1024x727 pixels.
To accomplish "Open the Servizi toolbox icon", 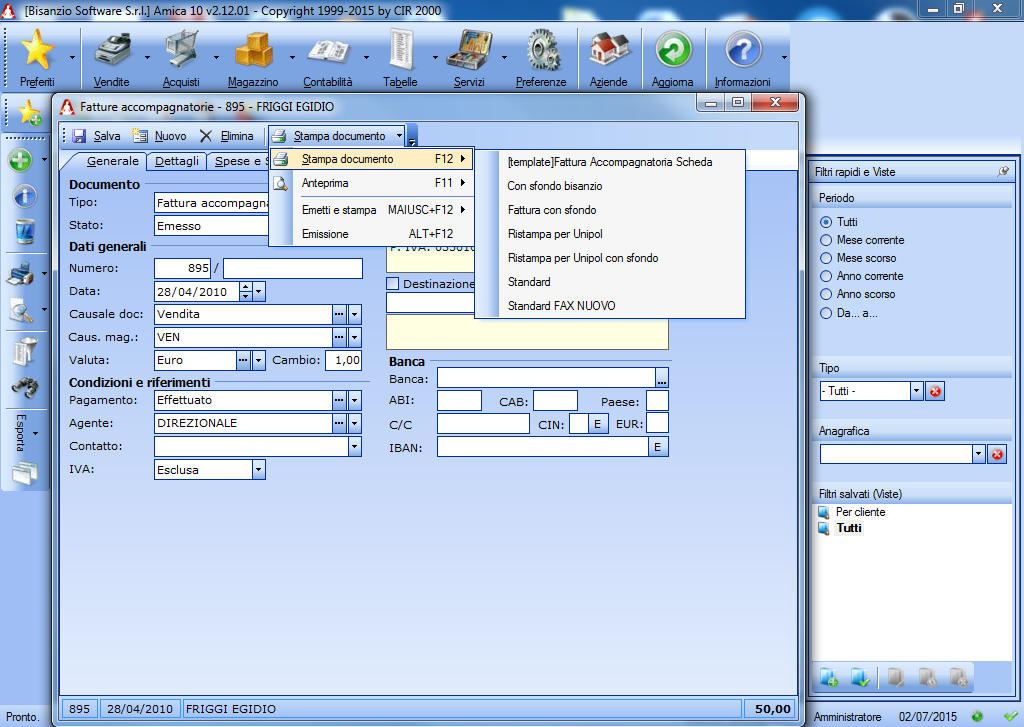I will click(x=469, y=51).
